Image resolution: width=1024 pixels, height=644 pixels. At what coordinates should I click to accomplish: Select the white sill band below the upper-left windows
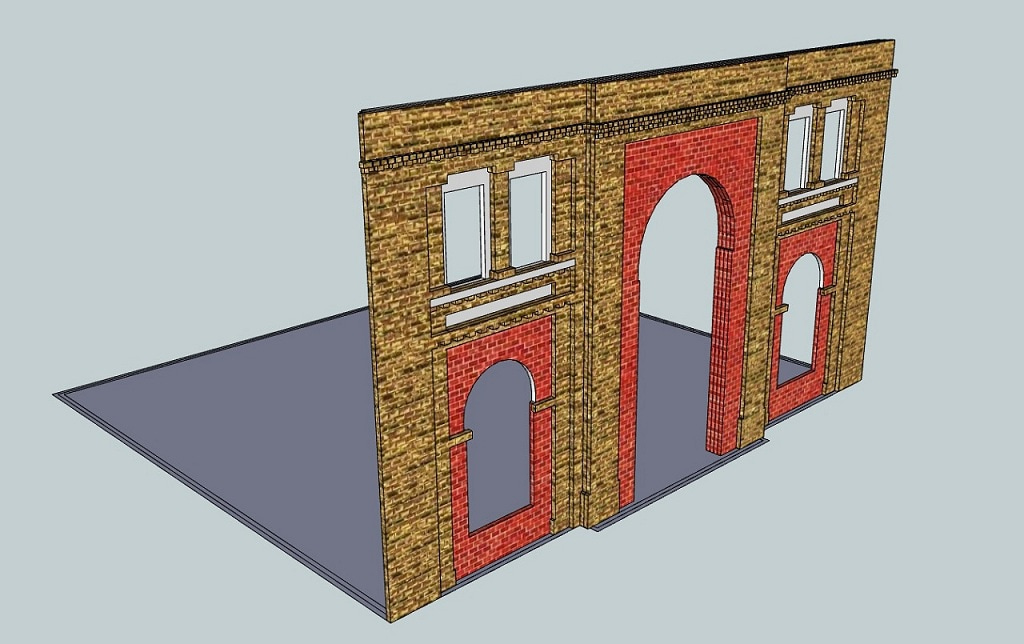[x=502, y=285]
